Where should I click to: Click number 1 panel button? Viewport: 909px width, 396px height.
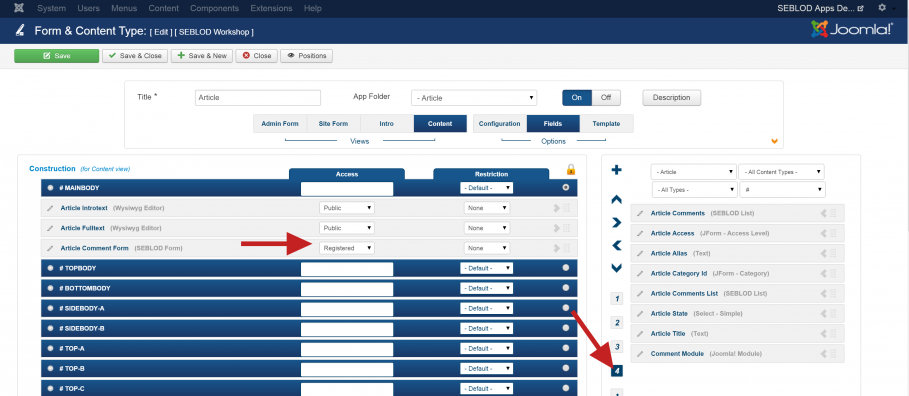point(617,299)
